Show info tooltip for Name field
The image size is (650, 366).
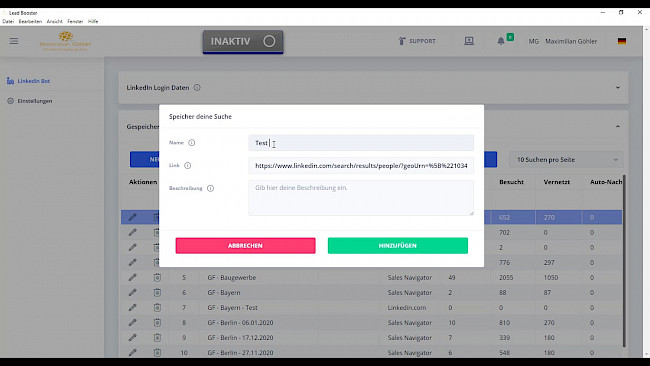(x=192, y=143)
